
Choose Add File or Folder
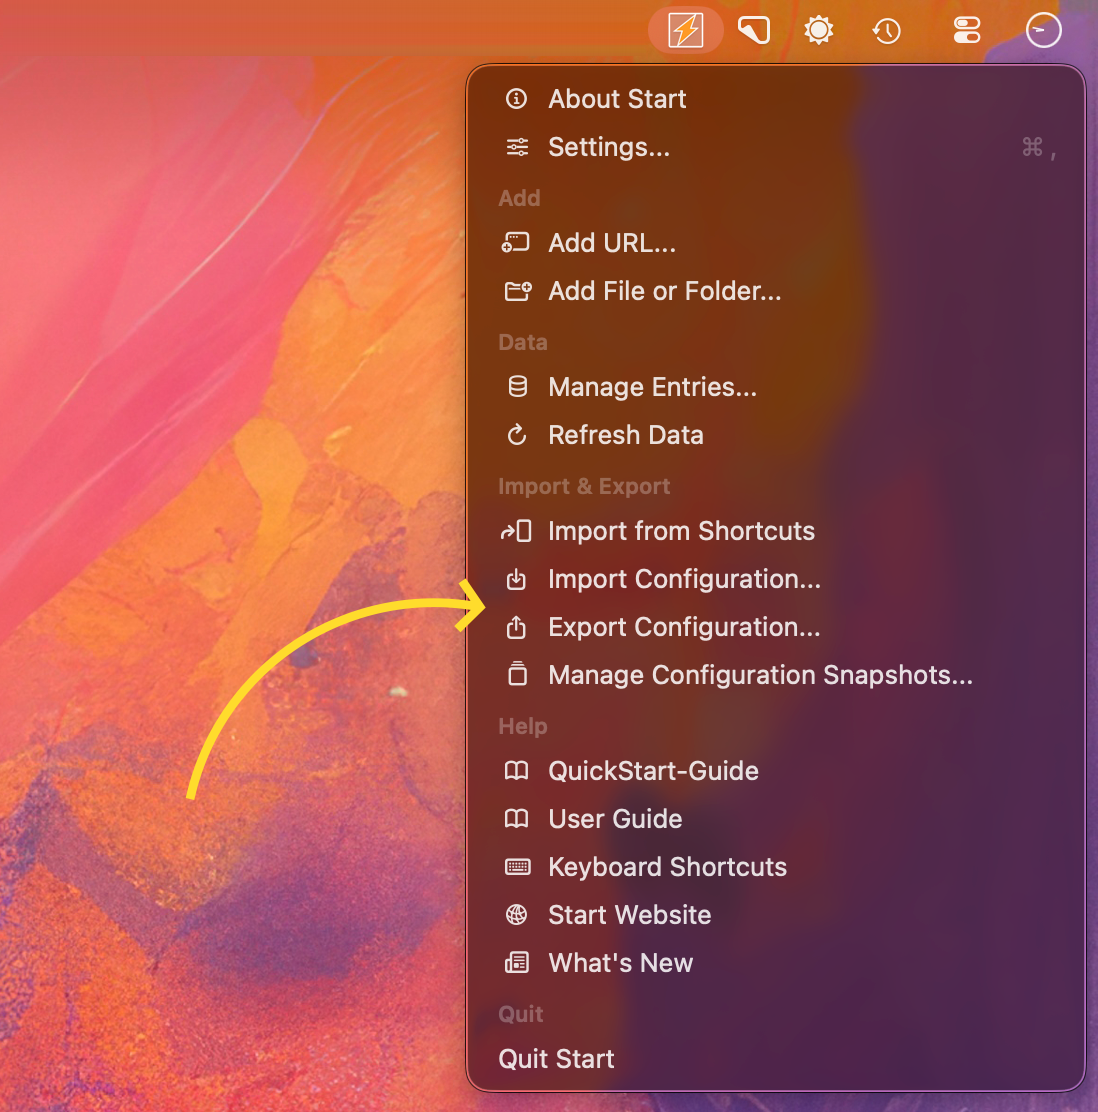click(665, 291)
